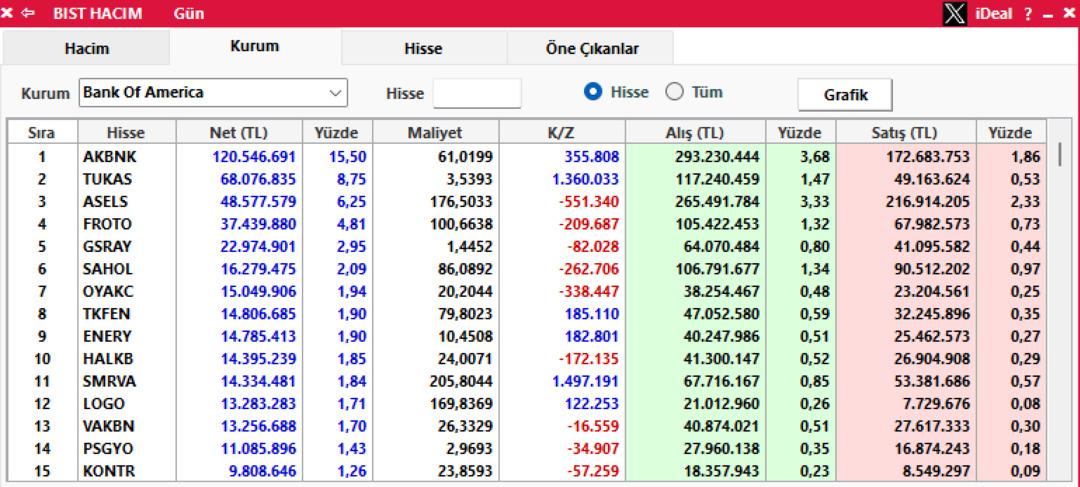Select the GSRAY stock name
Viewport: 1080px width, 487px height.
click(x=107, y=247)
